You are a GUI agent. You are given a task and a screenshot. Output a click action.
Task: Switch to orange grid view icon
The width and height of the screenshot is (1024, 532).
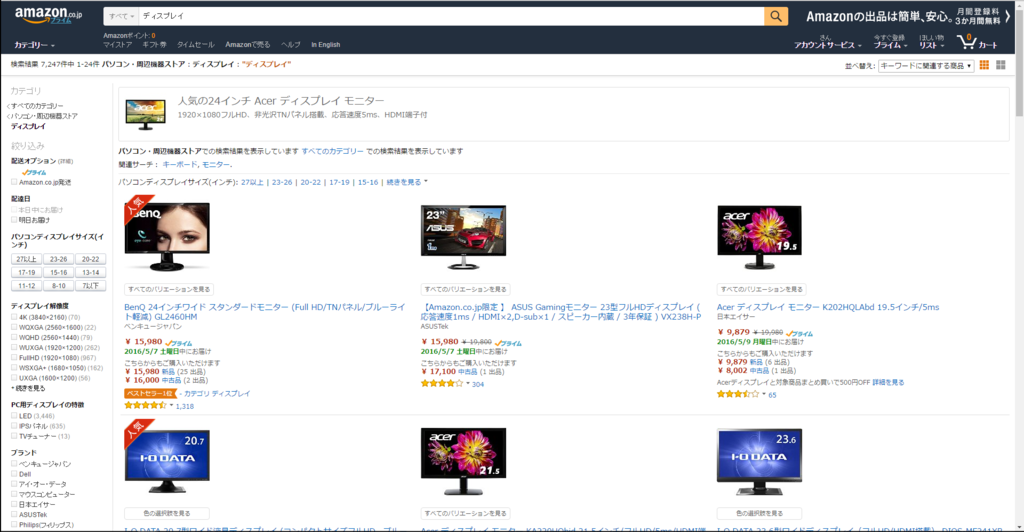[x=984, y=65]
